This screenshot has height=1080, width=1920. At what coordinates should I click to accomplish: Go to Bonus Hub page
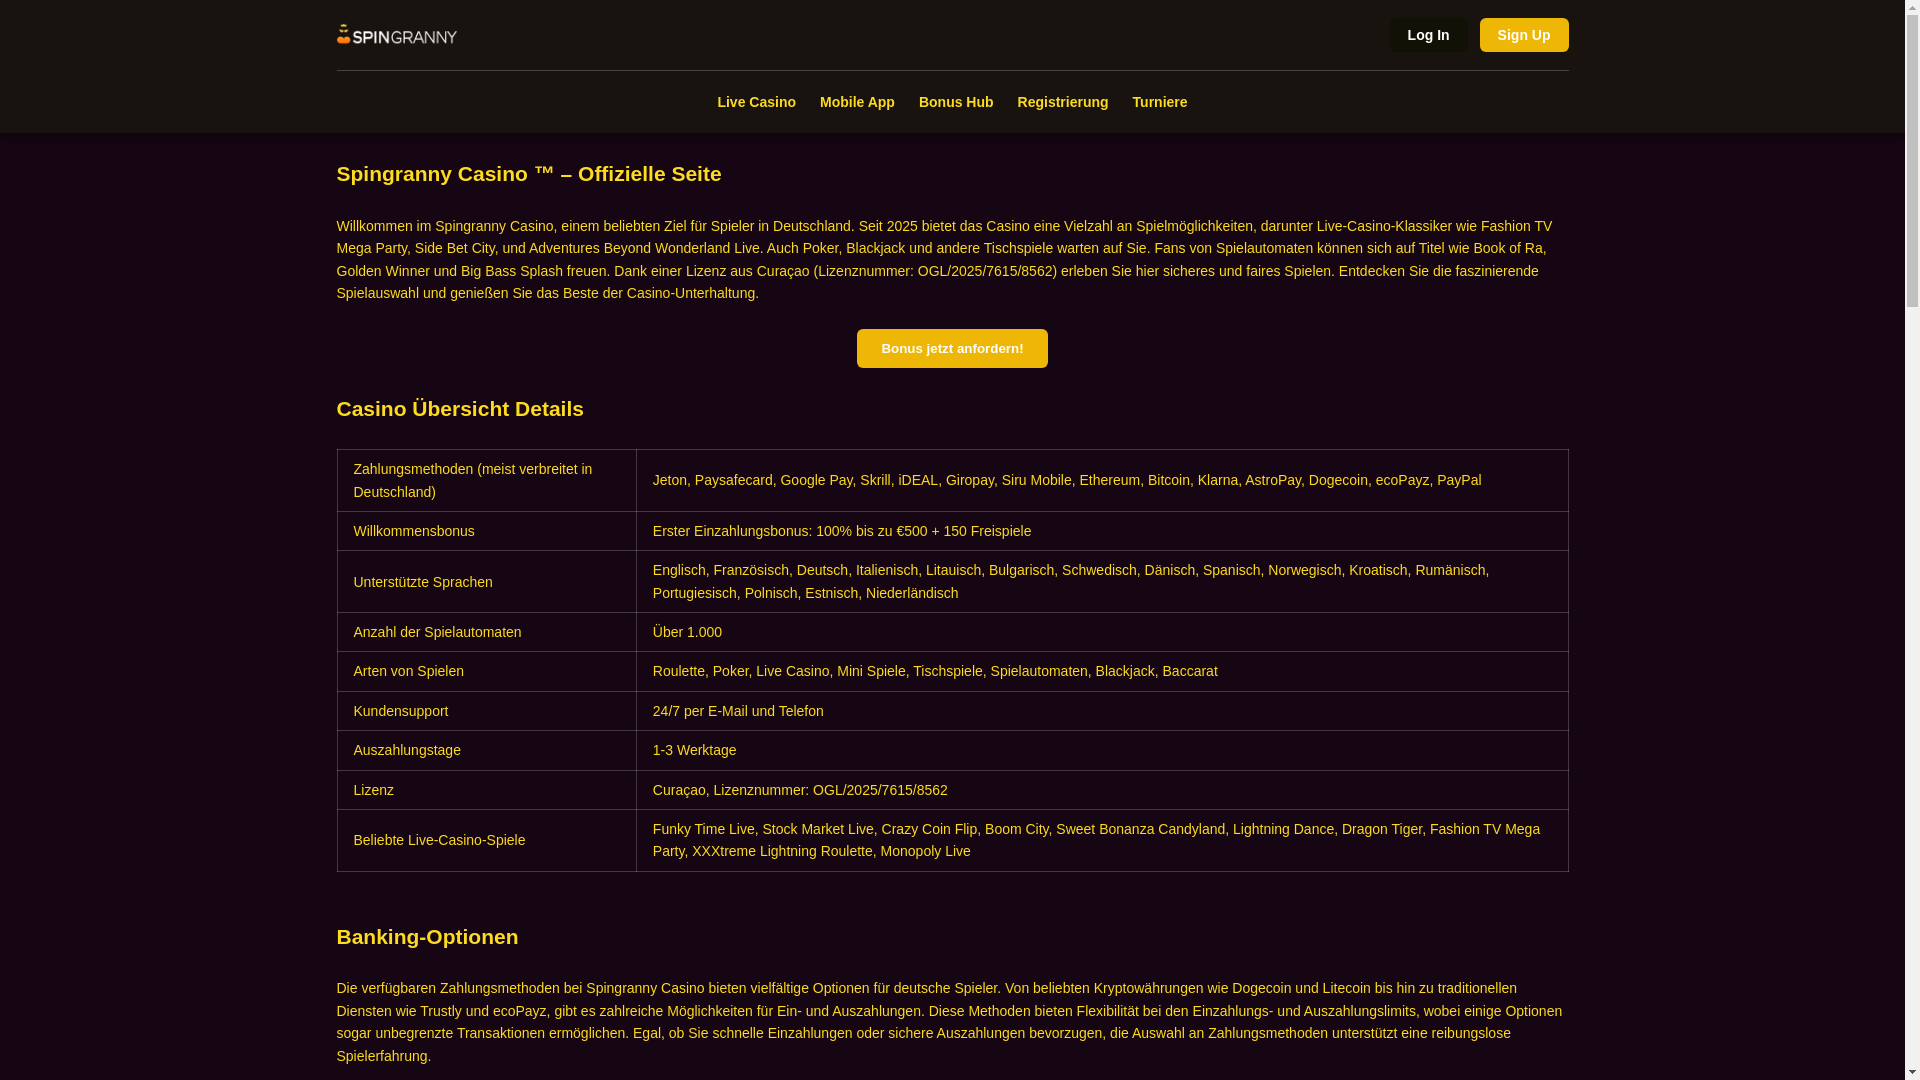[x=956, y=102]
